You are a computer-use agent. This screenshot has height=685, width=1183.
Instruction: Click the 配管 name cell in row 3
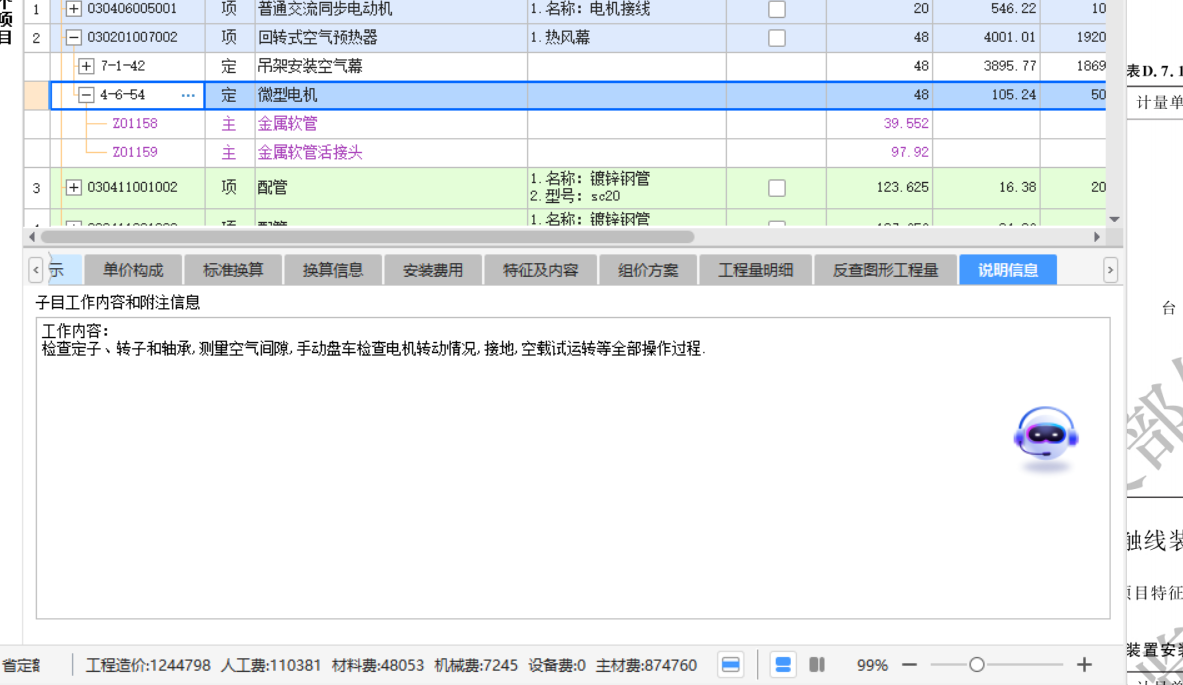click(x=391, y=187)
